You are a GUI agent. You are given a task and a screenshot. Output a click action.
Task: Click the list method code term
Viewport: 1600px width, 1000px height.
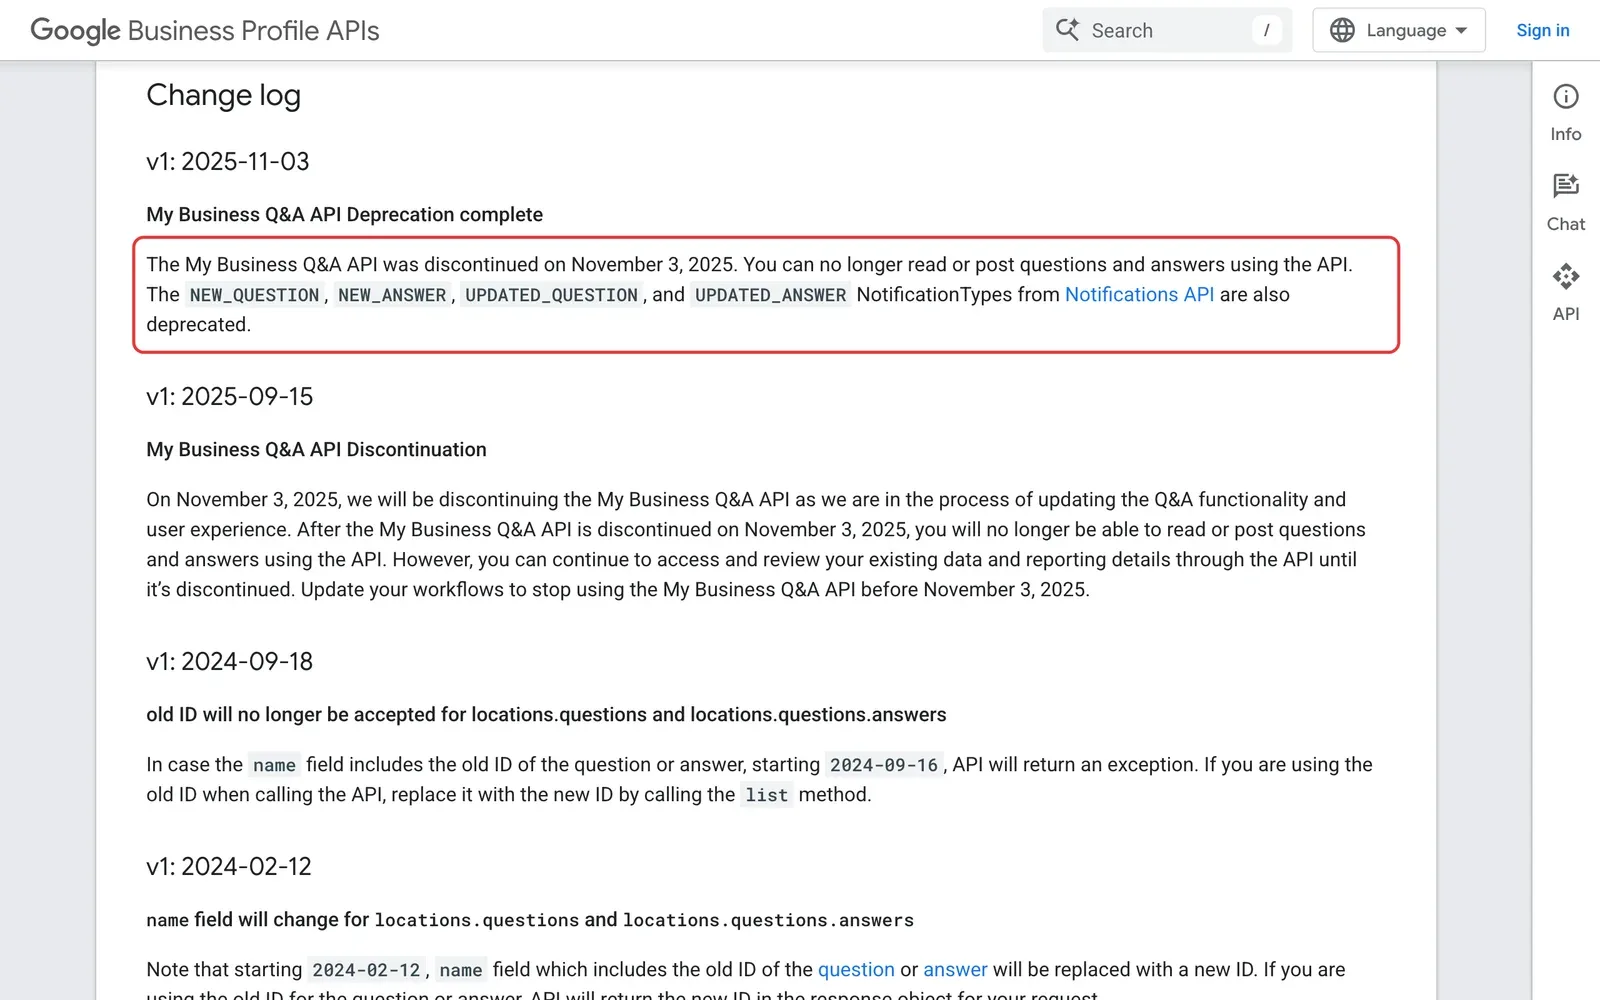767,795
